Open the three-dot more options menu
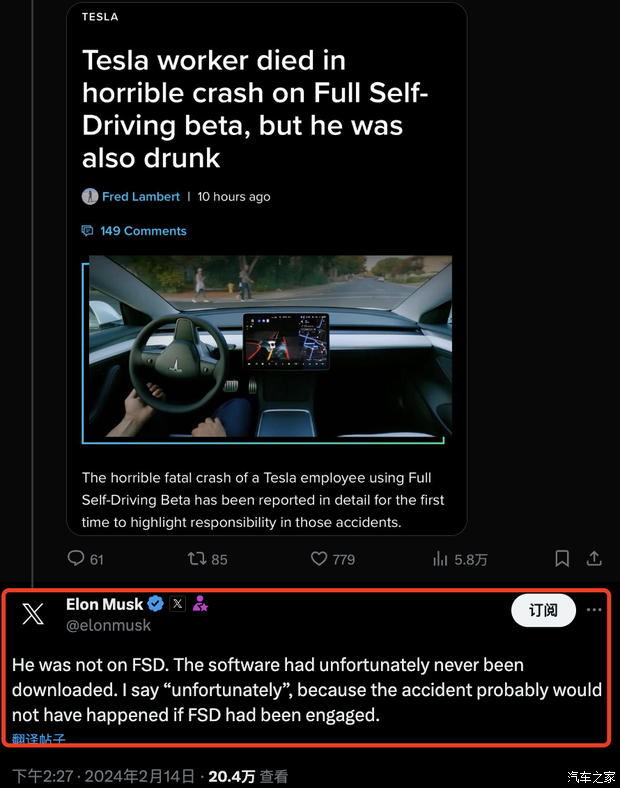This screenshot has width=620, height=788. tap(596, 610)
